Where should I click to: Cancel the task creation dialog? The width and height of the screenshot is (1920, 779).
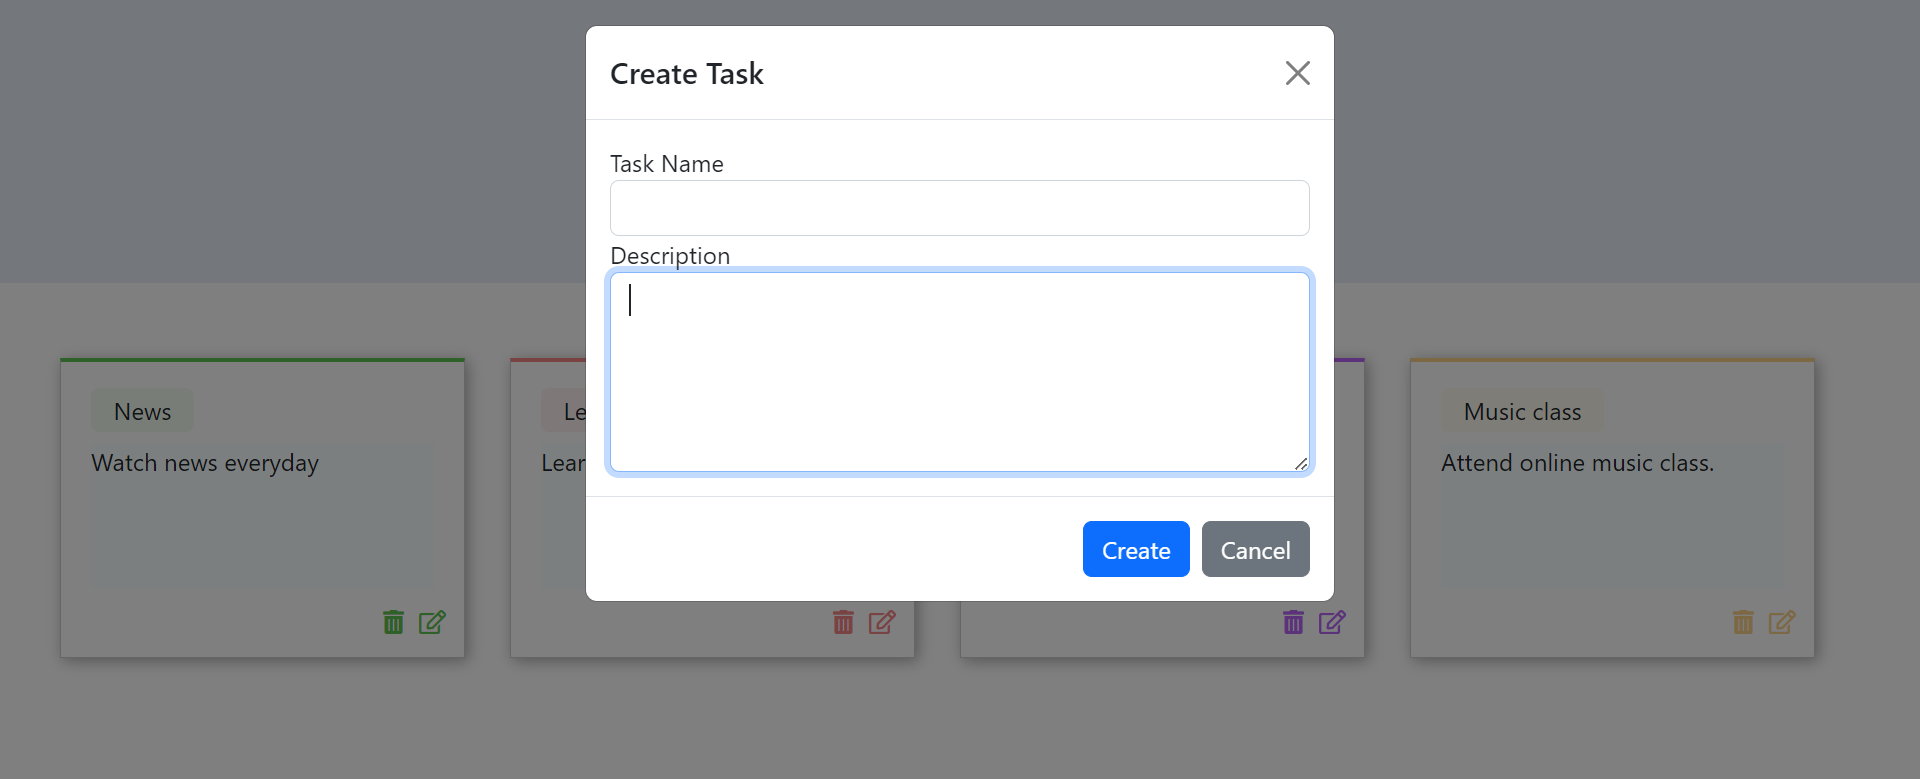(x=1255, y=549)
